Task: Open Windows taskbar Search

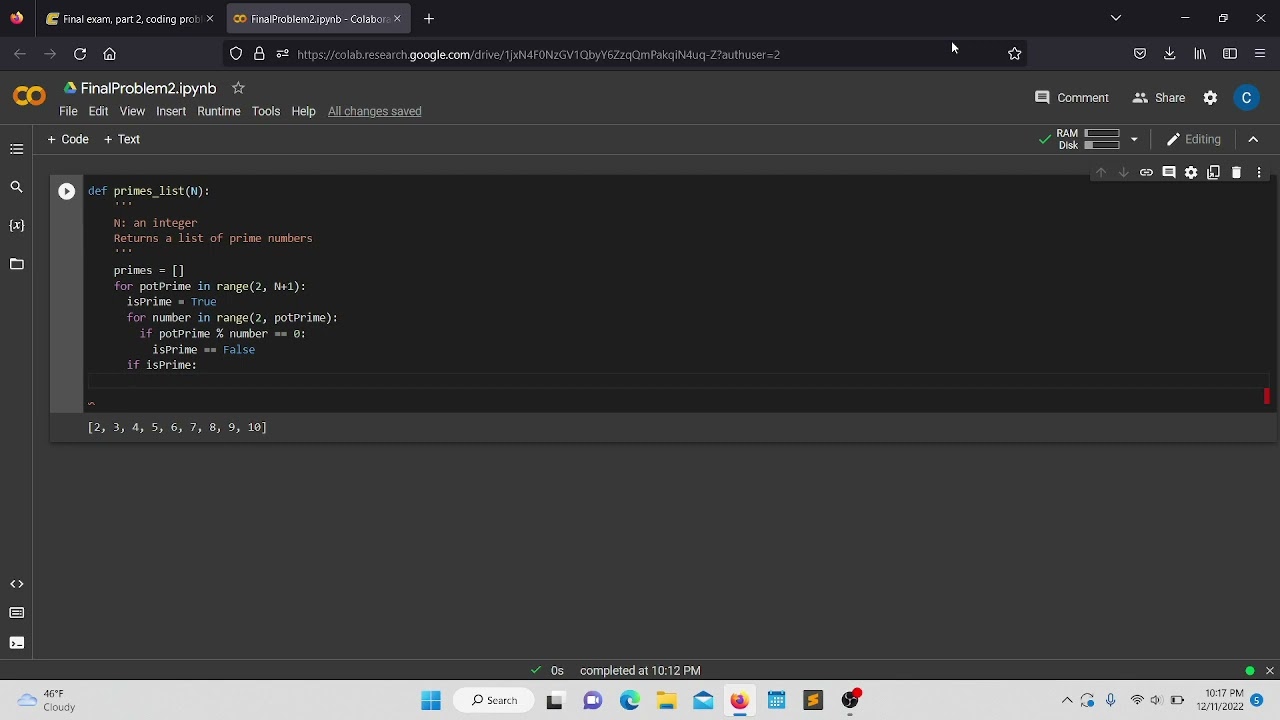Action: [x=494, y=700]
